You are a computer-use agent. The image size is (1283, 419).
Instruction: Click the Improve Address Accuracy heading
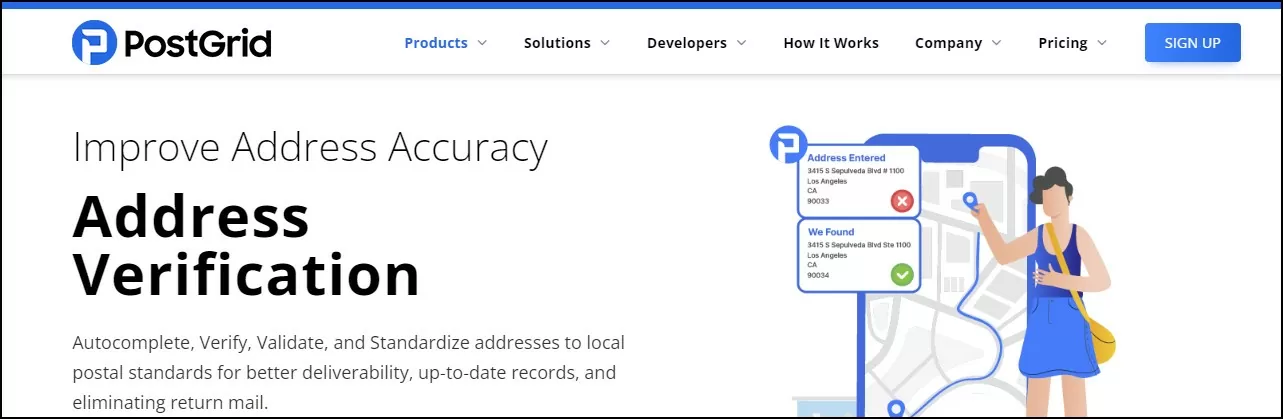310,147
